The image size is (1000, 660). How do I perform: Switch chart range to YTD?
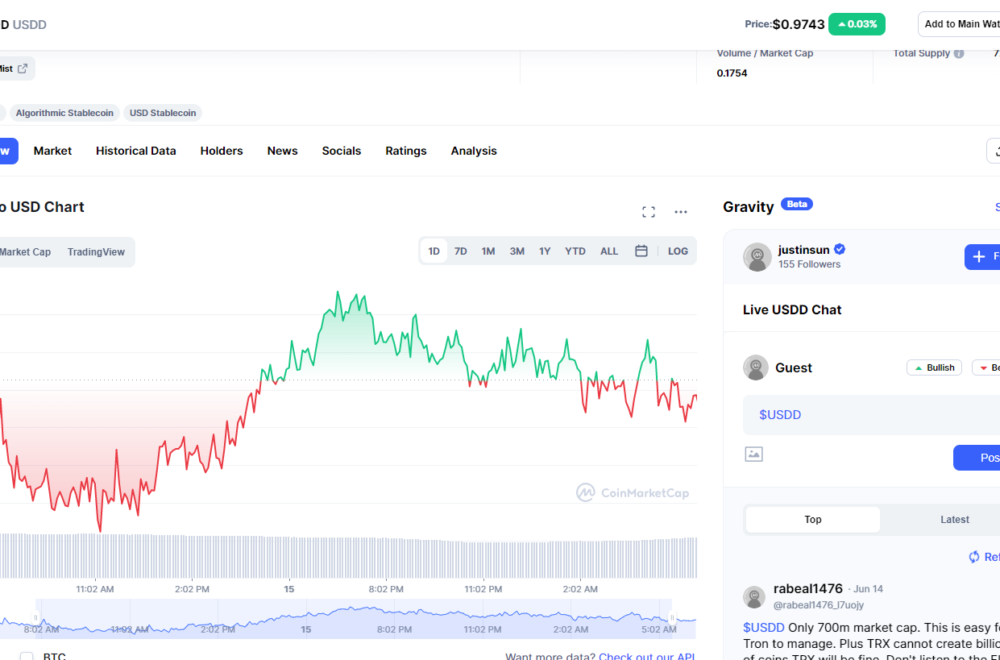click(x=575, y=251)
